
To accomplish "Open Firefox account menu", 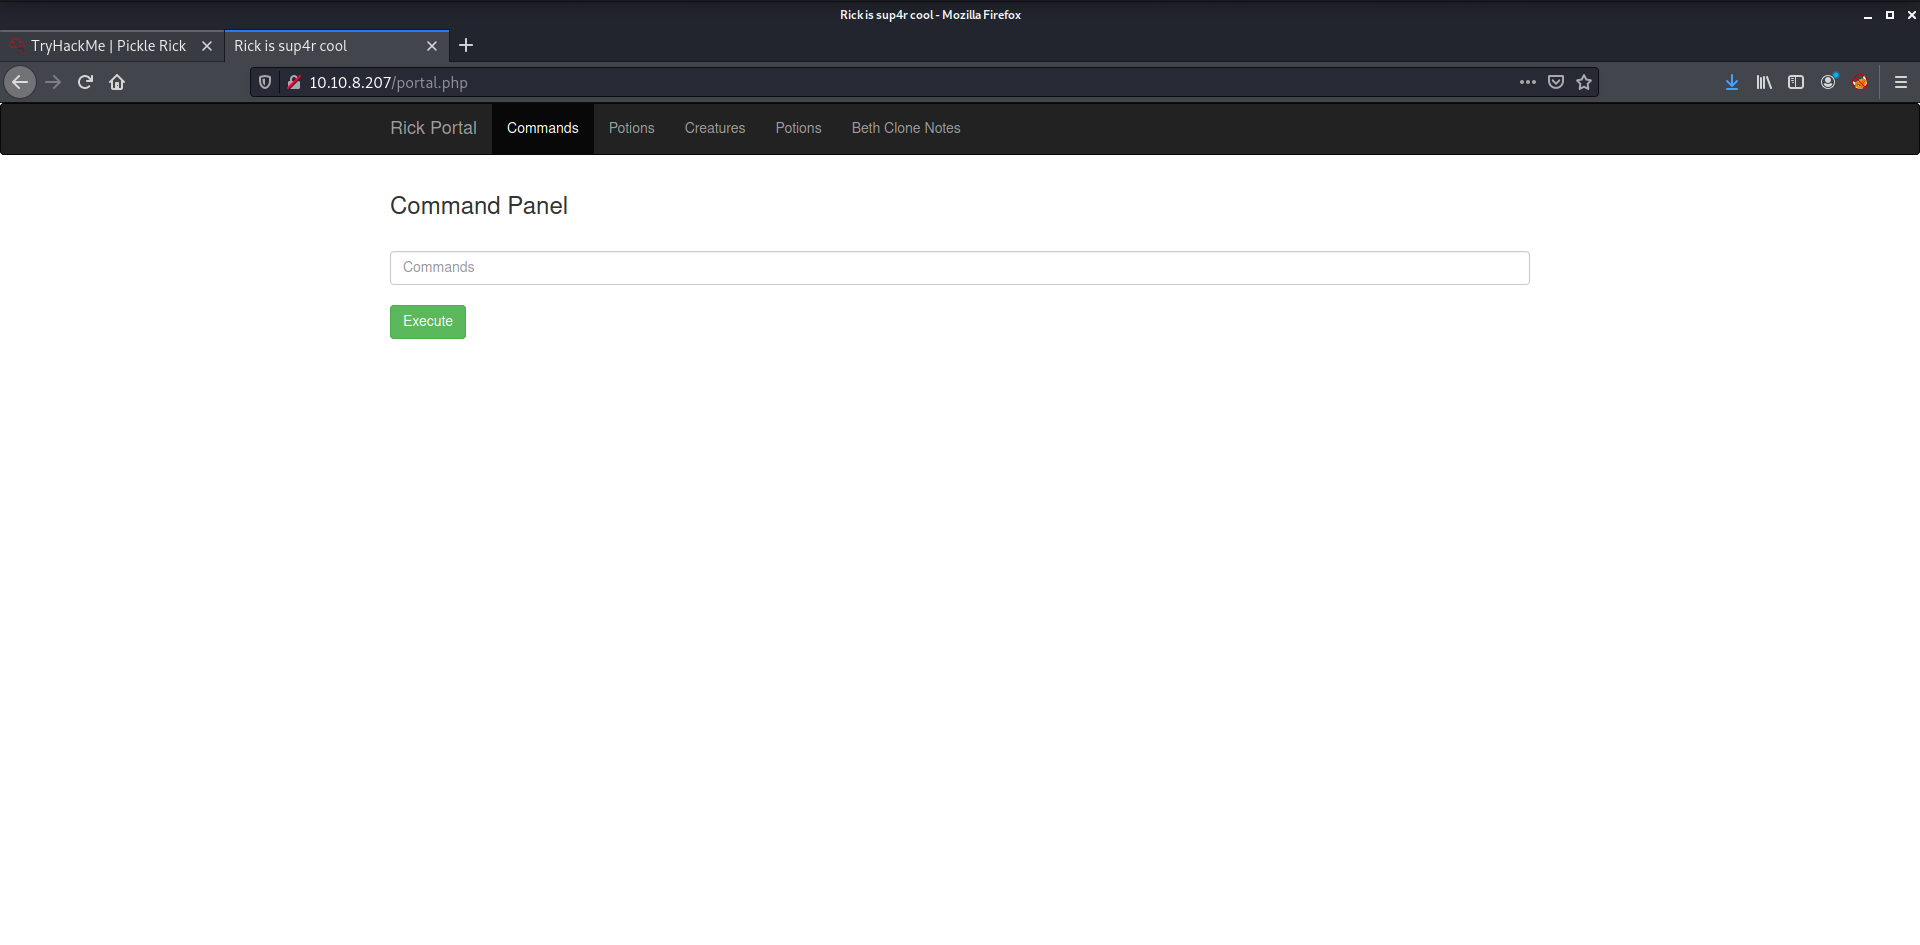I will pos(1828,82).
